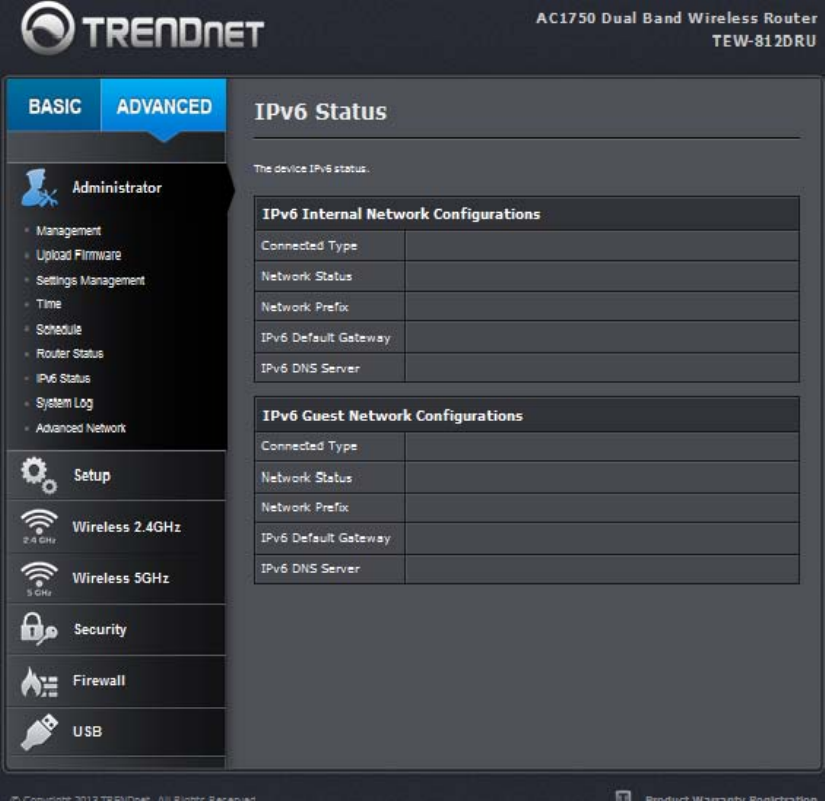Open the Administrator menu section
The width and height of the screenshot is (825, 801).
117,188
